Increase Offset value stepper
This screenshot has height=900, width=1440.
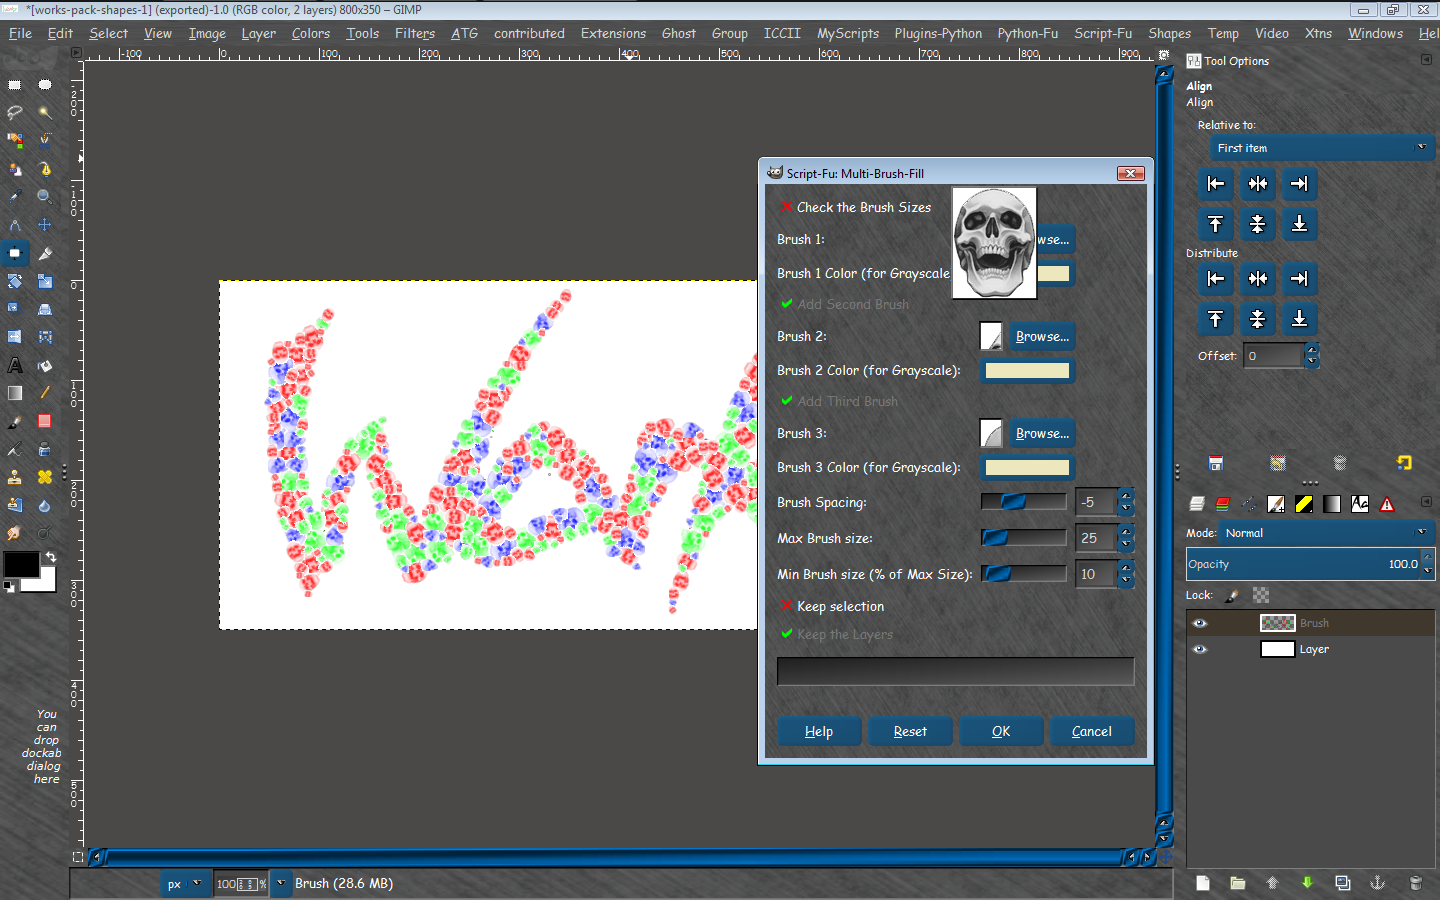(x=1312, y=349)
